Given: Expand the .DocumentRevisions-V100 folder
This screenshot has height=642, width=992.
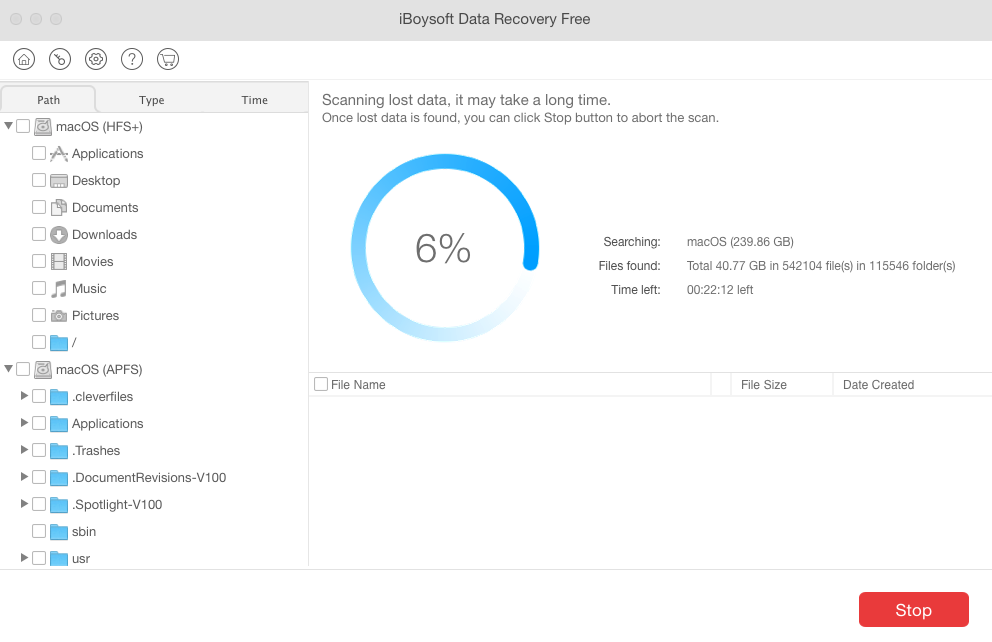Looking at the screenshot, I should 24,476.
